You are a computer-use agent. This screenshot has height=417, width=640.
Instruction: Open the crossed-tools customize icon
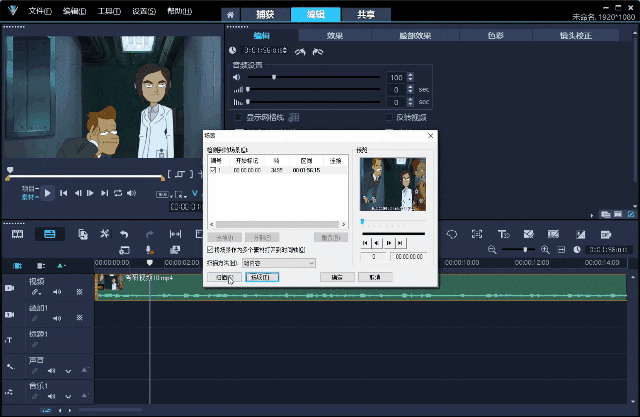(105, 234)
